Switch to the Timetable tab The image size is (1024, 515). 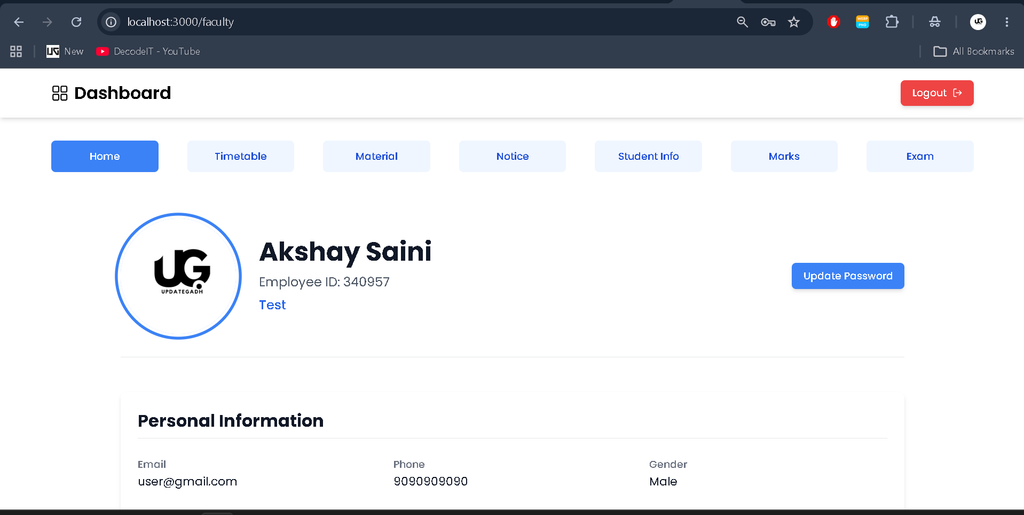[x=240, y=157]
